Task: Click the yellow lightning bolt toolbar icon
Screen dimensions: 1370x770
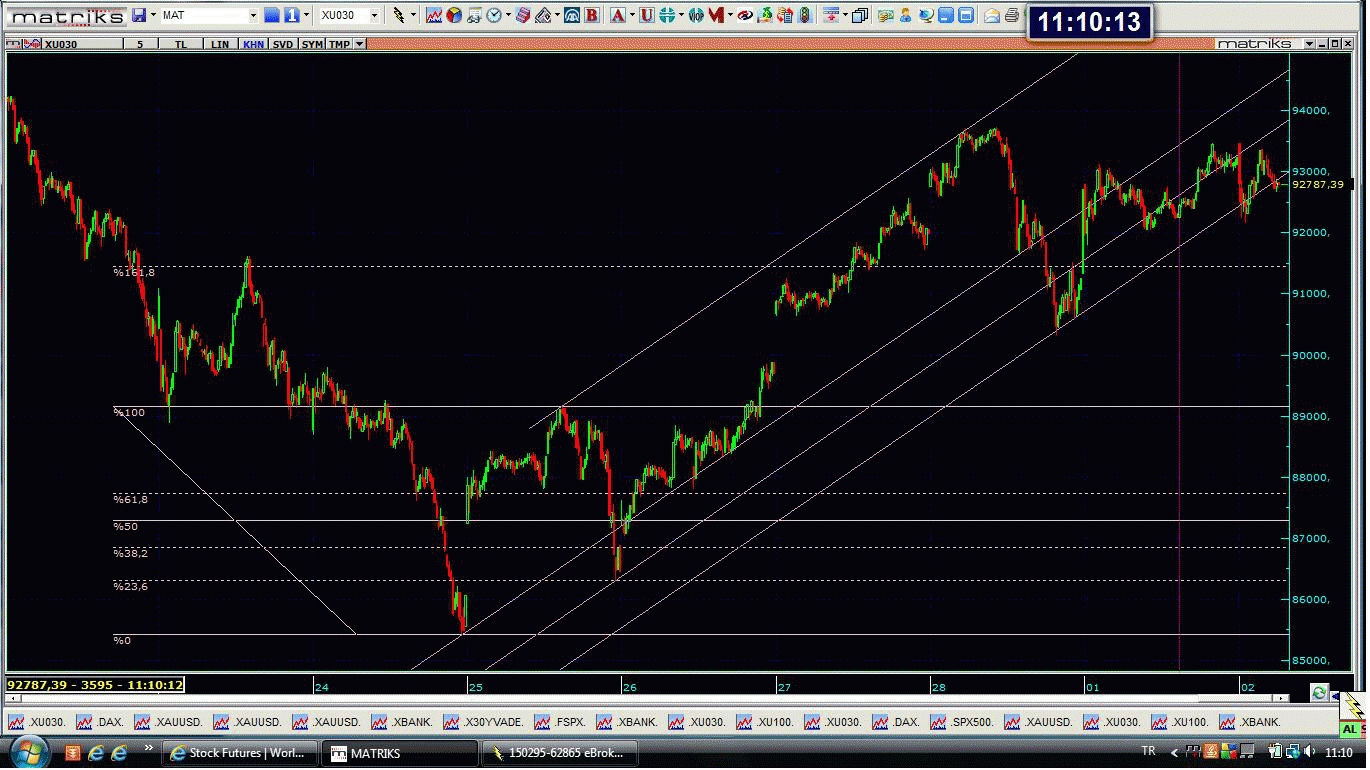Action: pyautogui.click(x=399, y=15)
